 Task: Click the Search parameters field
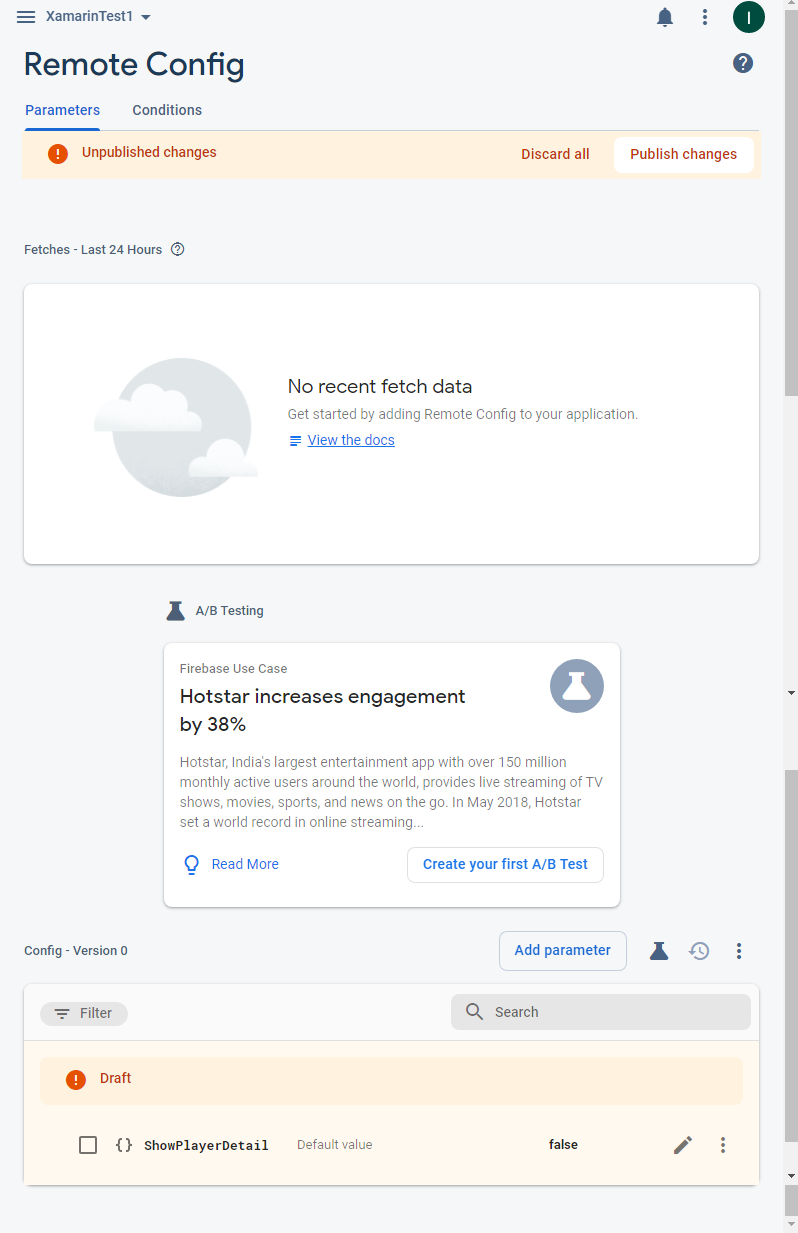[601, 1012]
